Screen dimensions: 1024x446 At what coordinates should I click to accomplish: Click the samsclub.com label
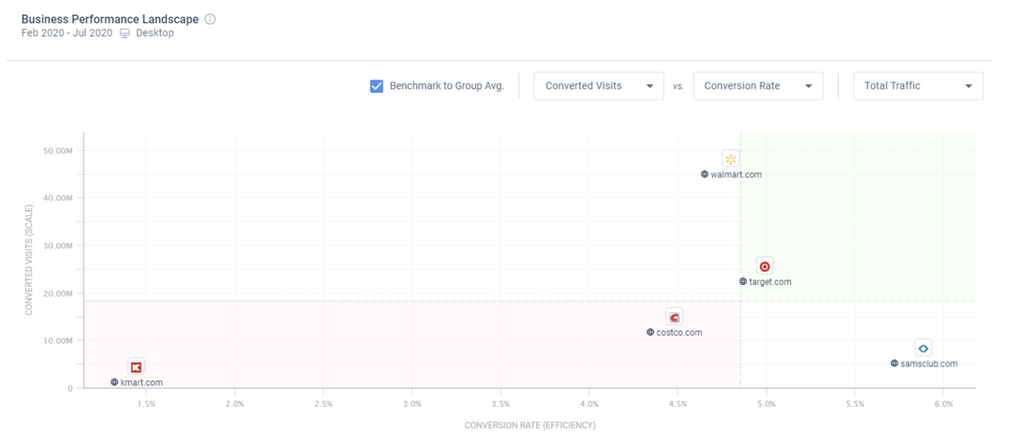coord(929,364)
